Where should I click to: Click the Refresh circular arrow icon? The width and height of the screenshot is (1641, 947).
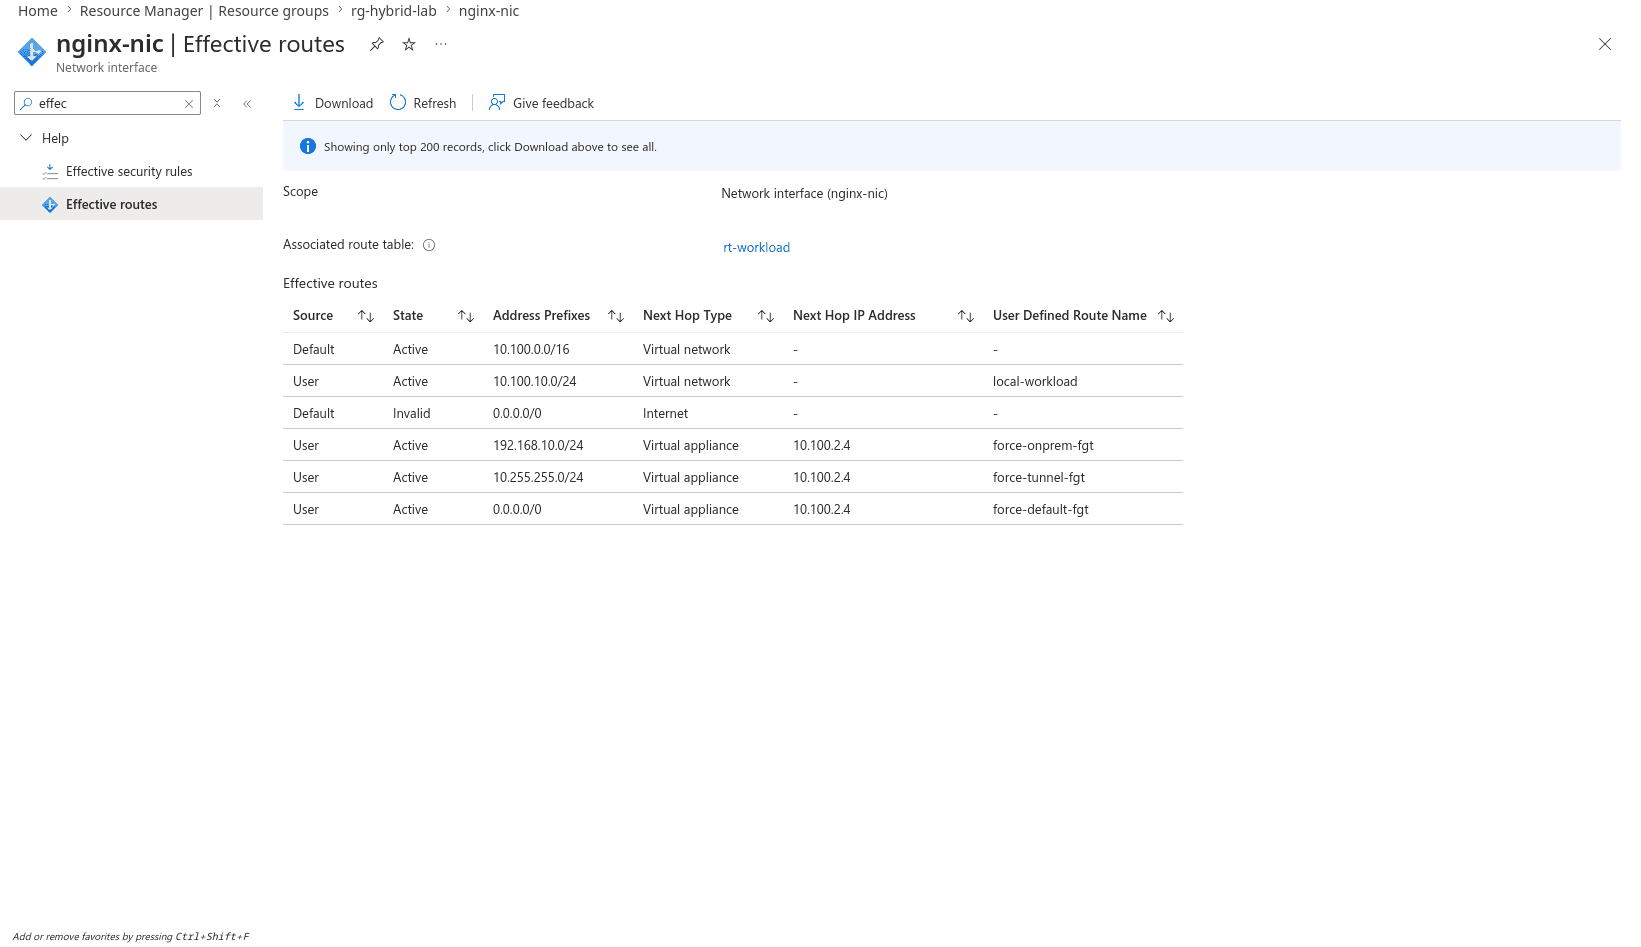[x=398, y=102]
